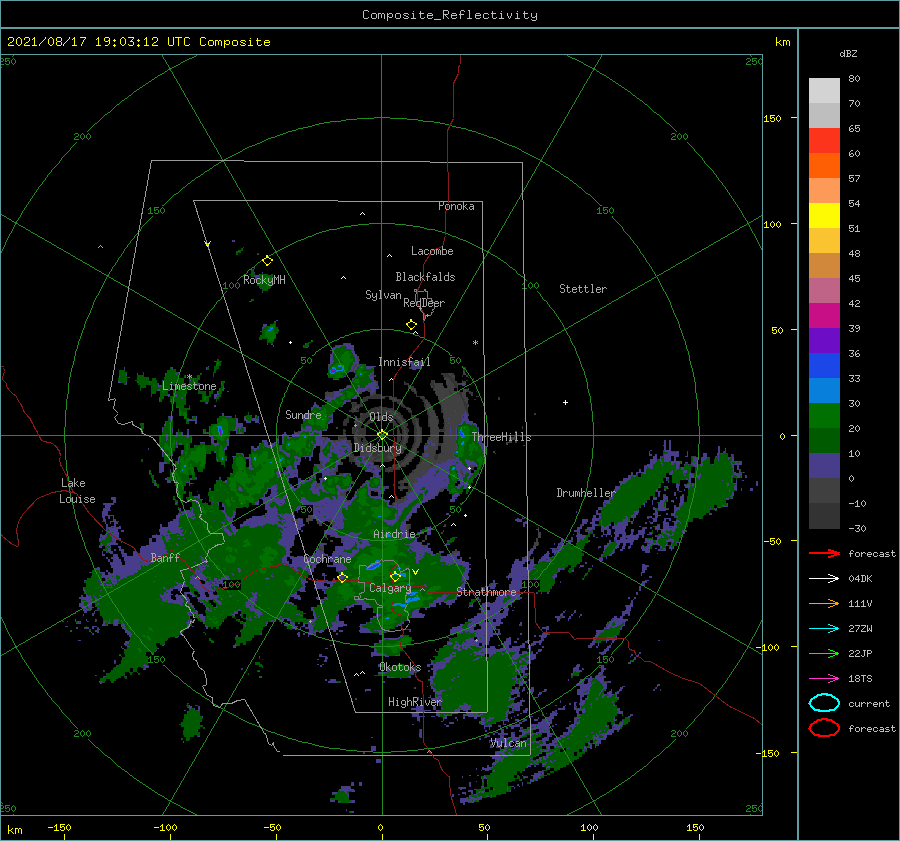Image resolution: width=900 pixels, height=841 pixels.
Task: Click the yellow diamond marker at radar center
Action: point(382,435)
